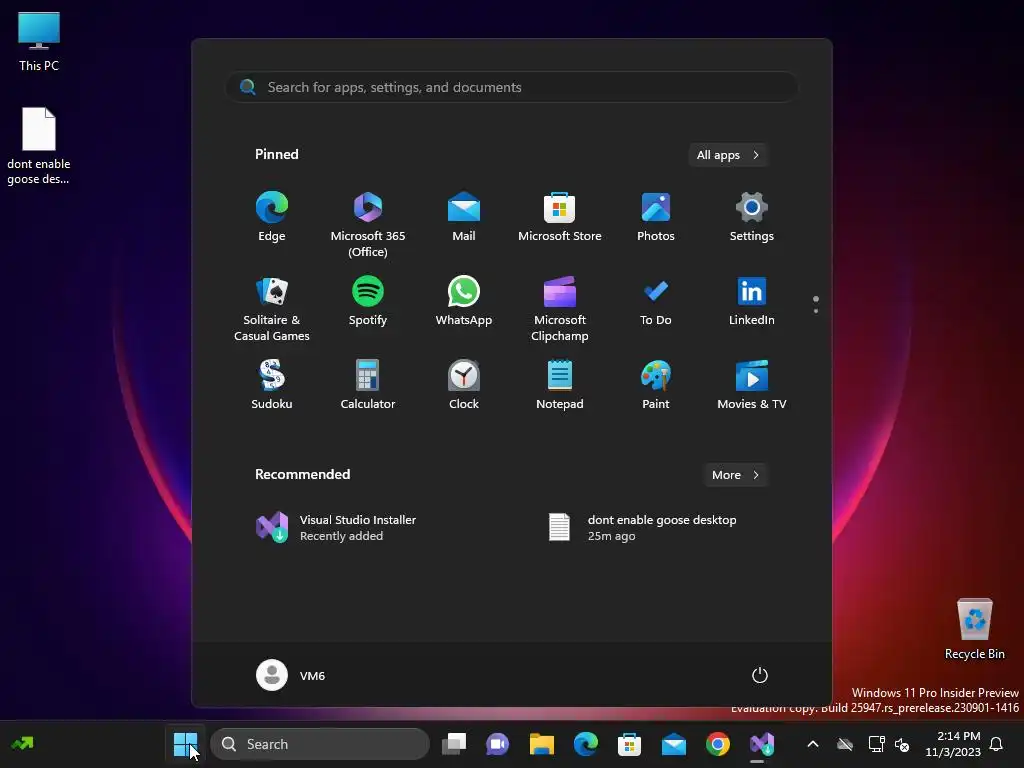Launch the To Do app
Viewport: 1024px width, 768px height.
pos(656,301)
